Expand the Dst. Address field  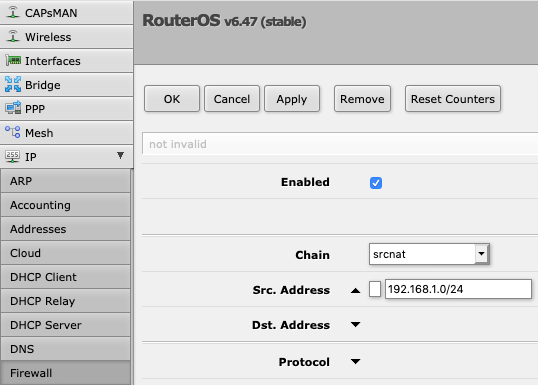[355, 324]
